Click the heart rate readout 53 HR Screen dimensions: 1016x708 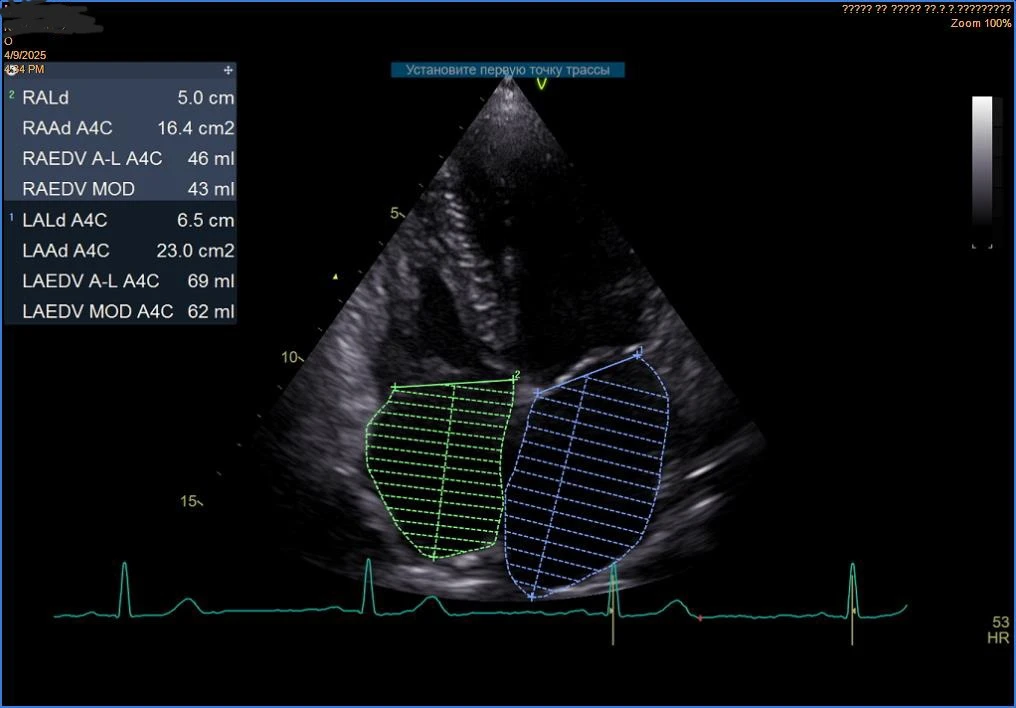(999, 630)
